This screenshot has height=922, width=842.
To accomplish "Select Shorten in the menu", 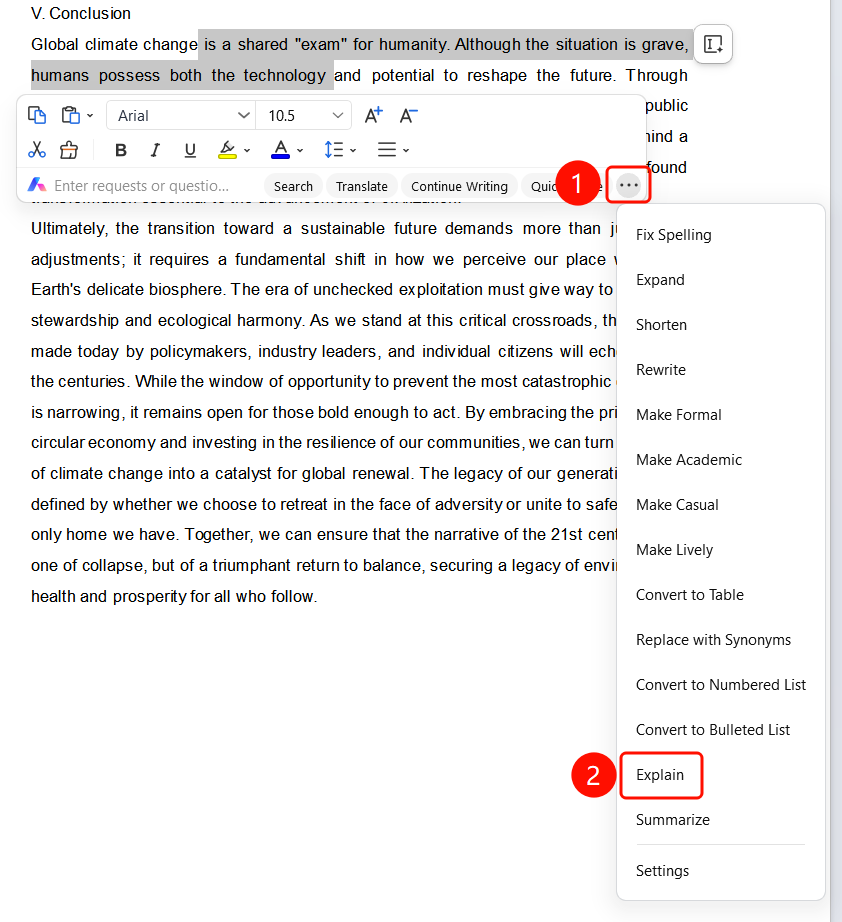I will [661, 325].
